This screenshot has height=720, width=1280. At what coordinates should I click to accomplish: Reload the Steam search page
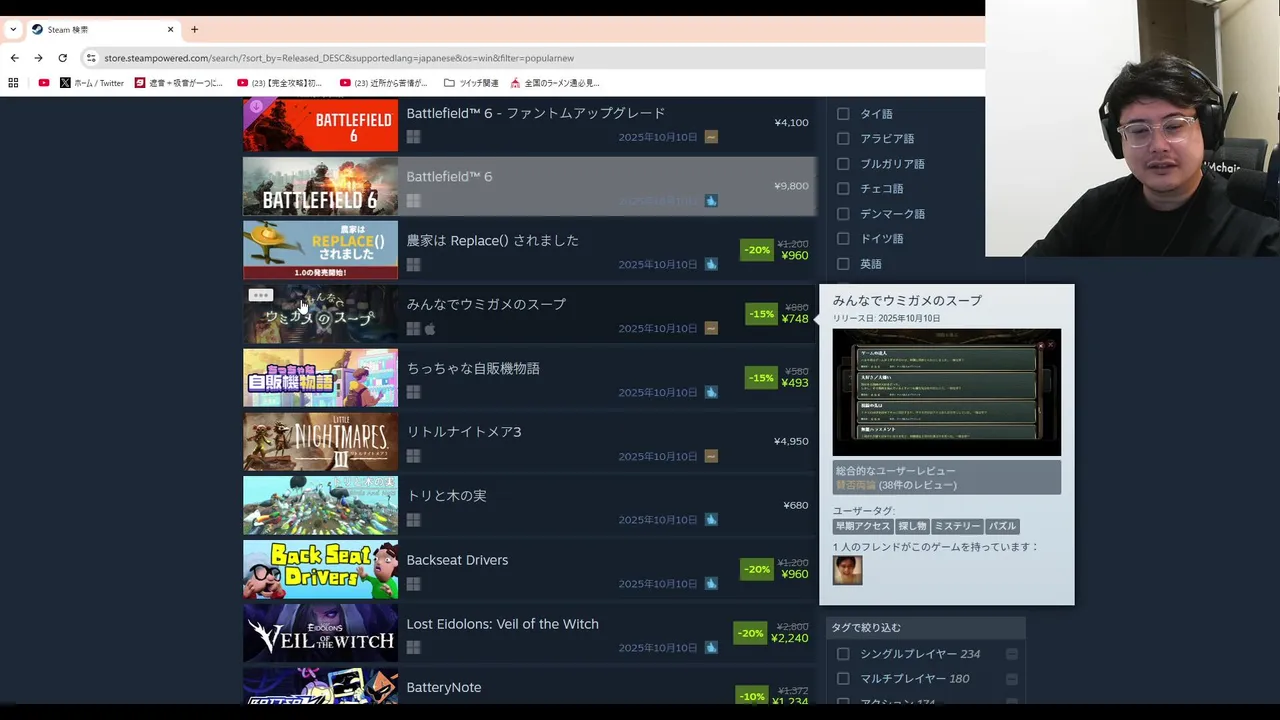[x=62, y=58]
